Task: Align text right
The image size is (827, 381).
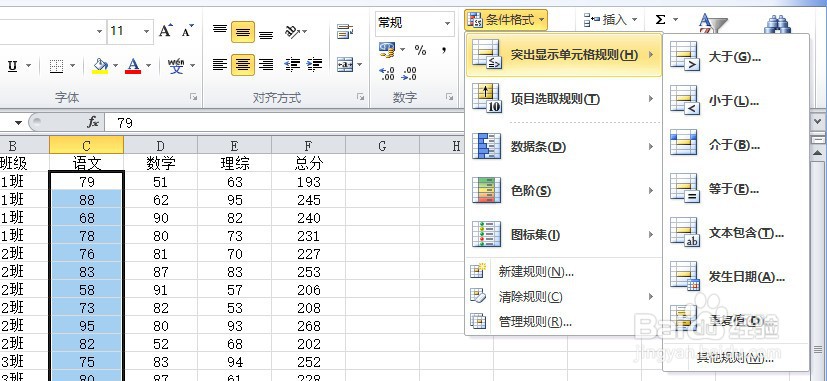Action: point(266,65)
